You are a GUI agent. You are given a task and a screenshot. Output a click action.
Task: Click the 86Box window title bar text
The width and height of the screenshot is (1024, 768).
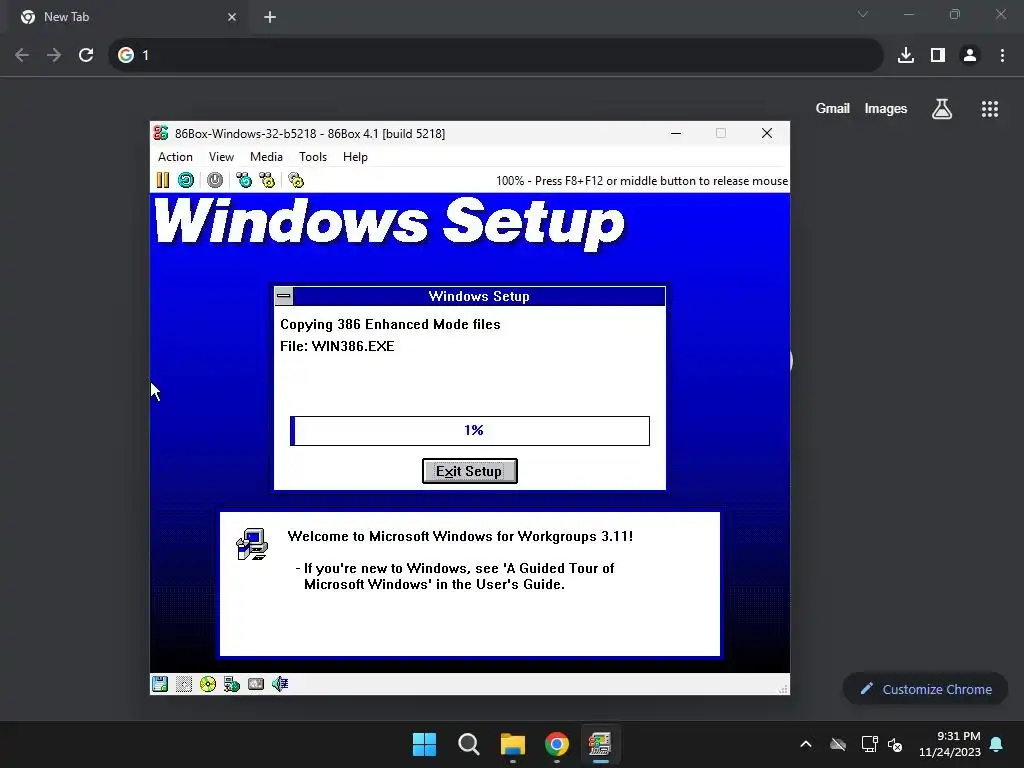point(310,134)
